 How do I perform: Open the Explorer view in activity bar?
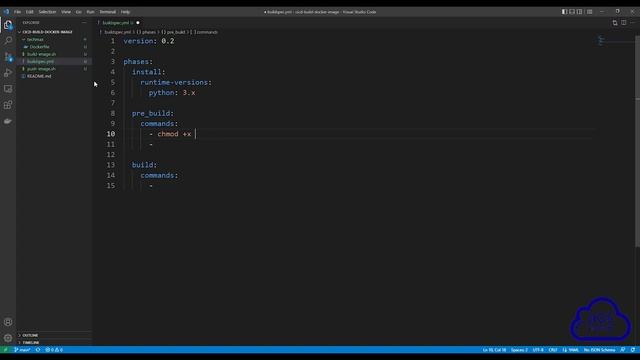click(x=8, y=25)
